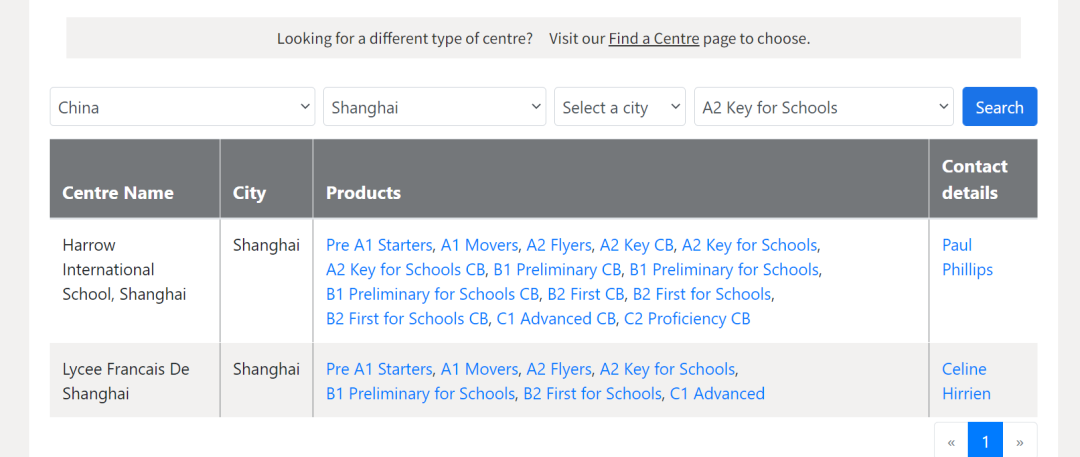
Task: Open B2 First for Schools CB link
Action: pos(407,319)
